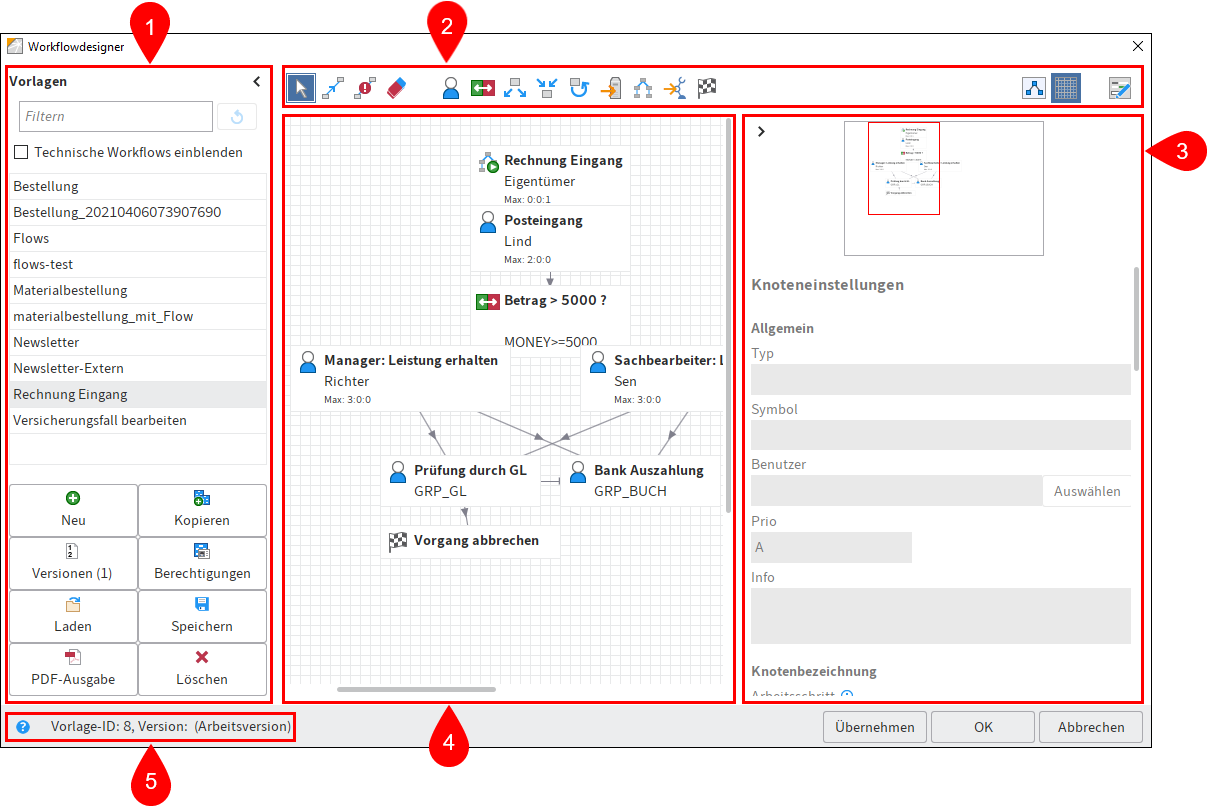Add a decision node with green-red arrows
This screenshot has width=1208, height=807.
(483, 88)
